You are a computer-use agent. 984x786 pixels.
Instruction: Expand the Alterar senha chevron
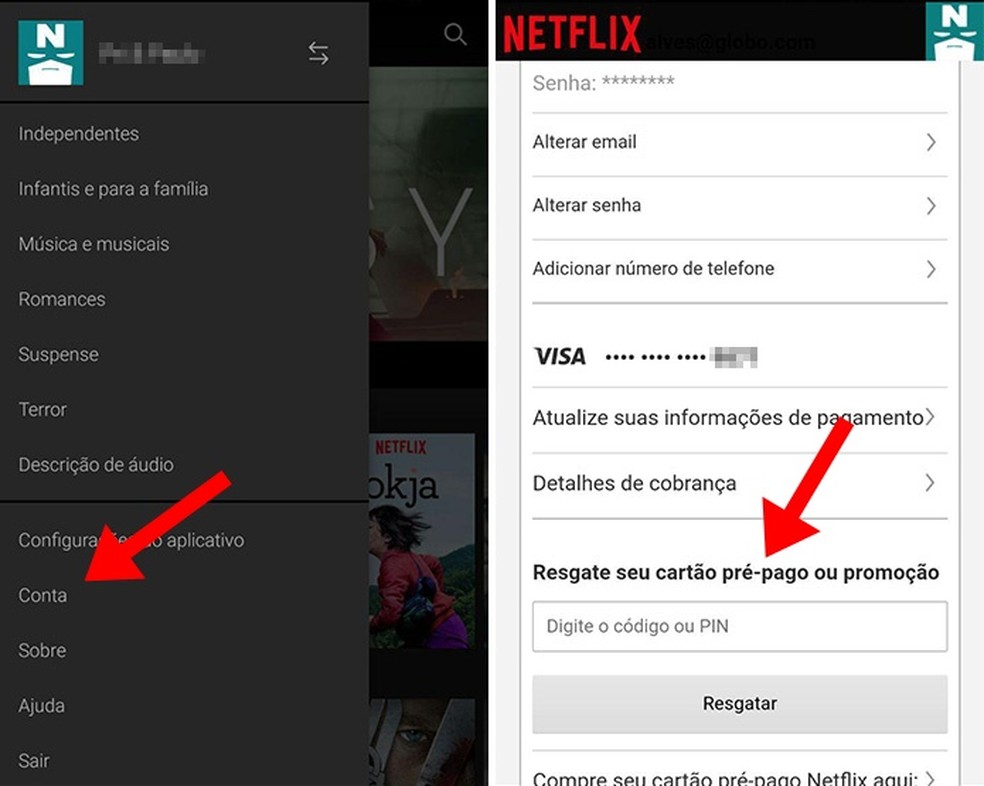pyautogui.click(x=931, y=206)
